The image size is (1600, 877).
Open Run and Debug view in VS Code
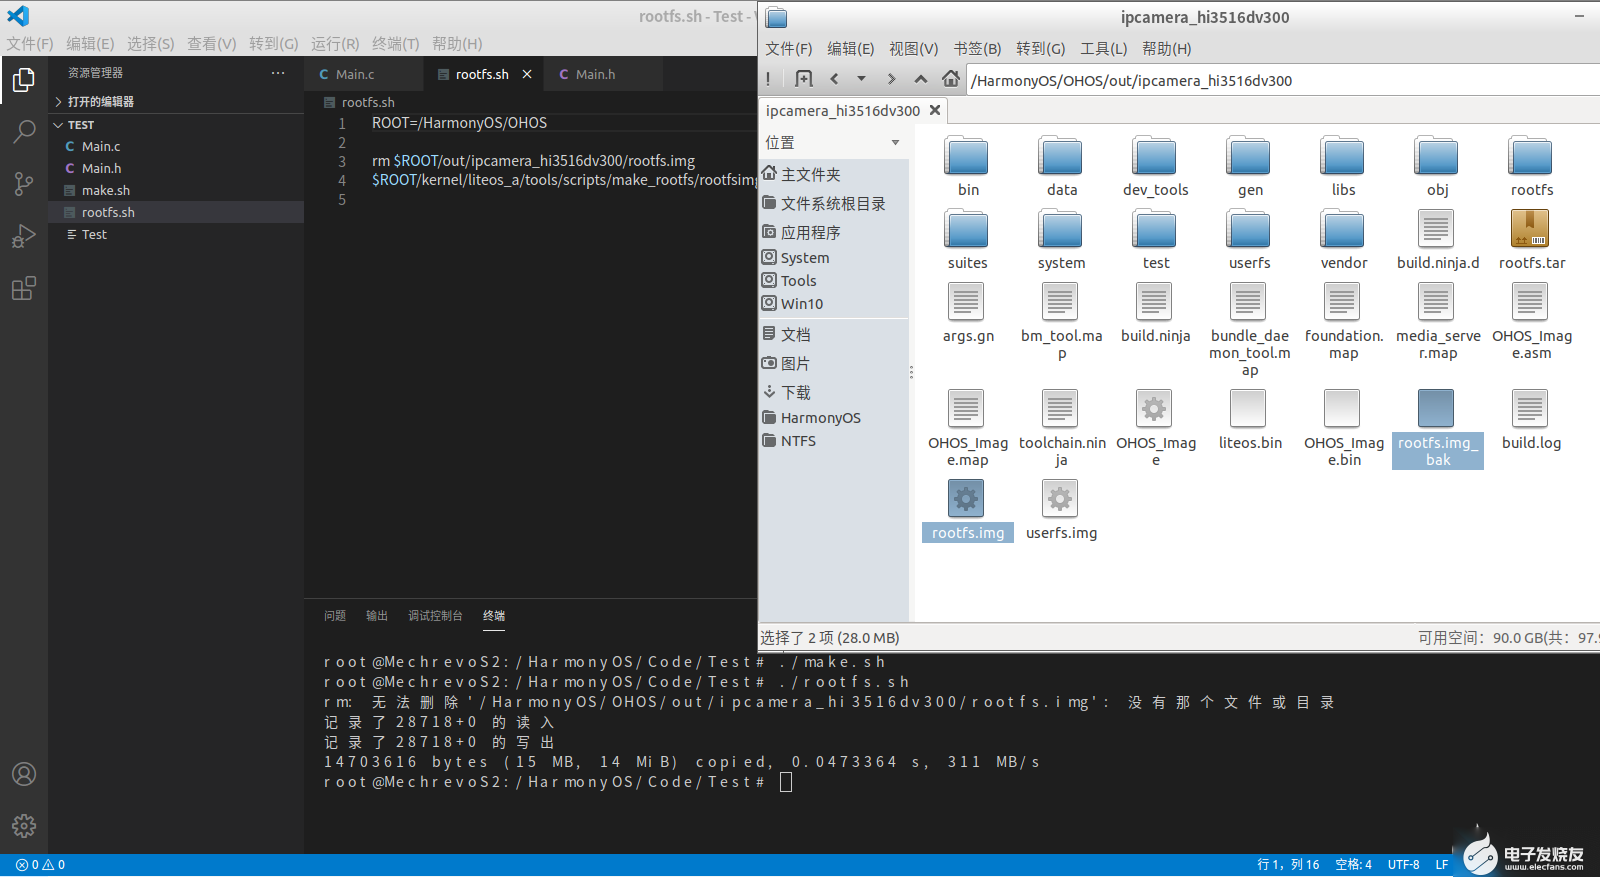tap(24, 236)
